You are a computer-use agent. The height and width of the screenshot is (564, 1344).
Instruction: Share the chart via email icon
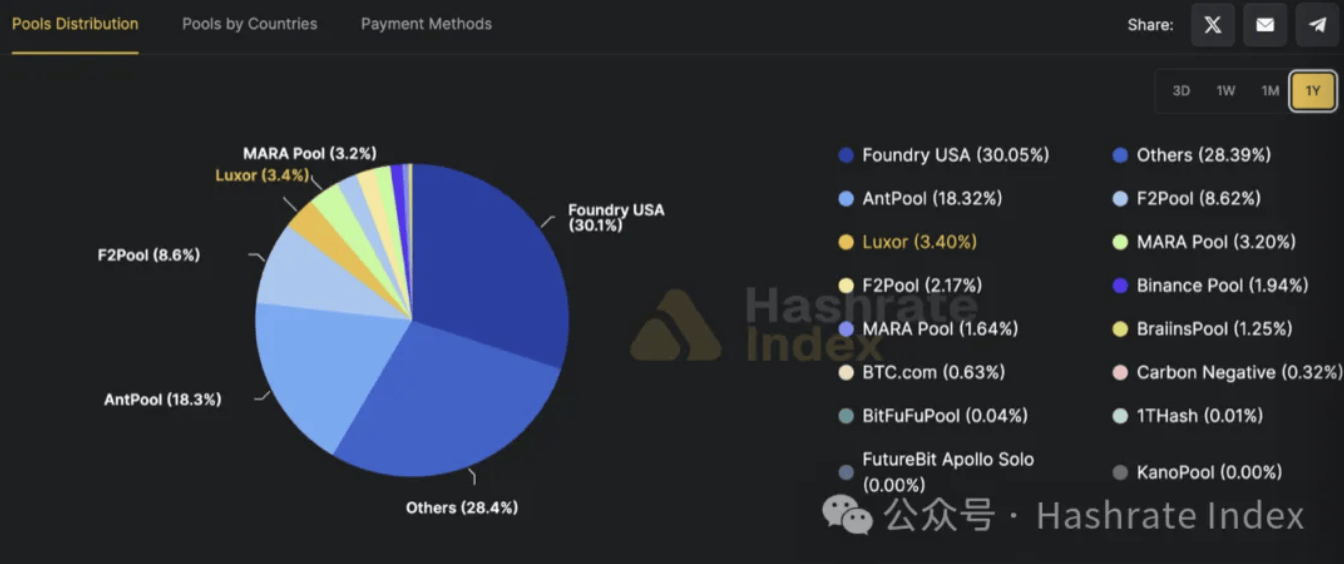click(x=1265, y=25)
